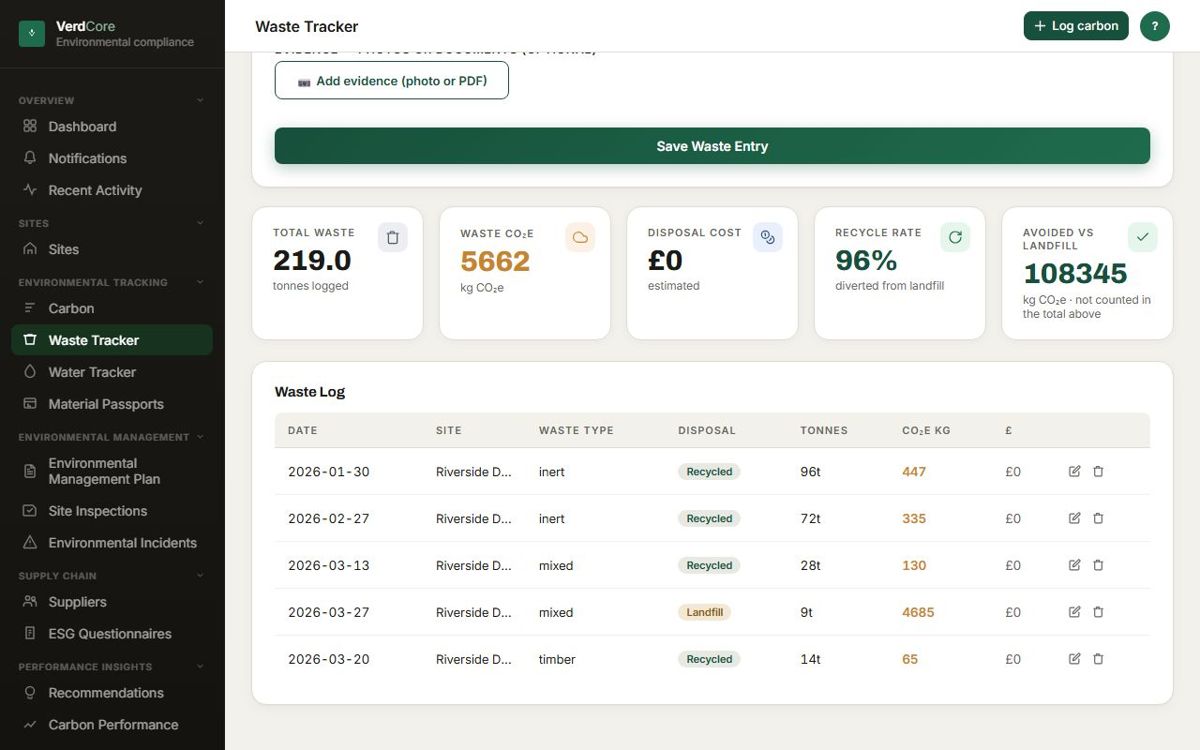The width and height of the screenshot is (1200, 750).
Task: Delete the 2026-01-30 waste entry
Action: click(x=1098, y=471)
